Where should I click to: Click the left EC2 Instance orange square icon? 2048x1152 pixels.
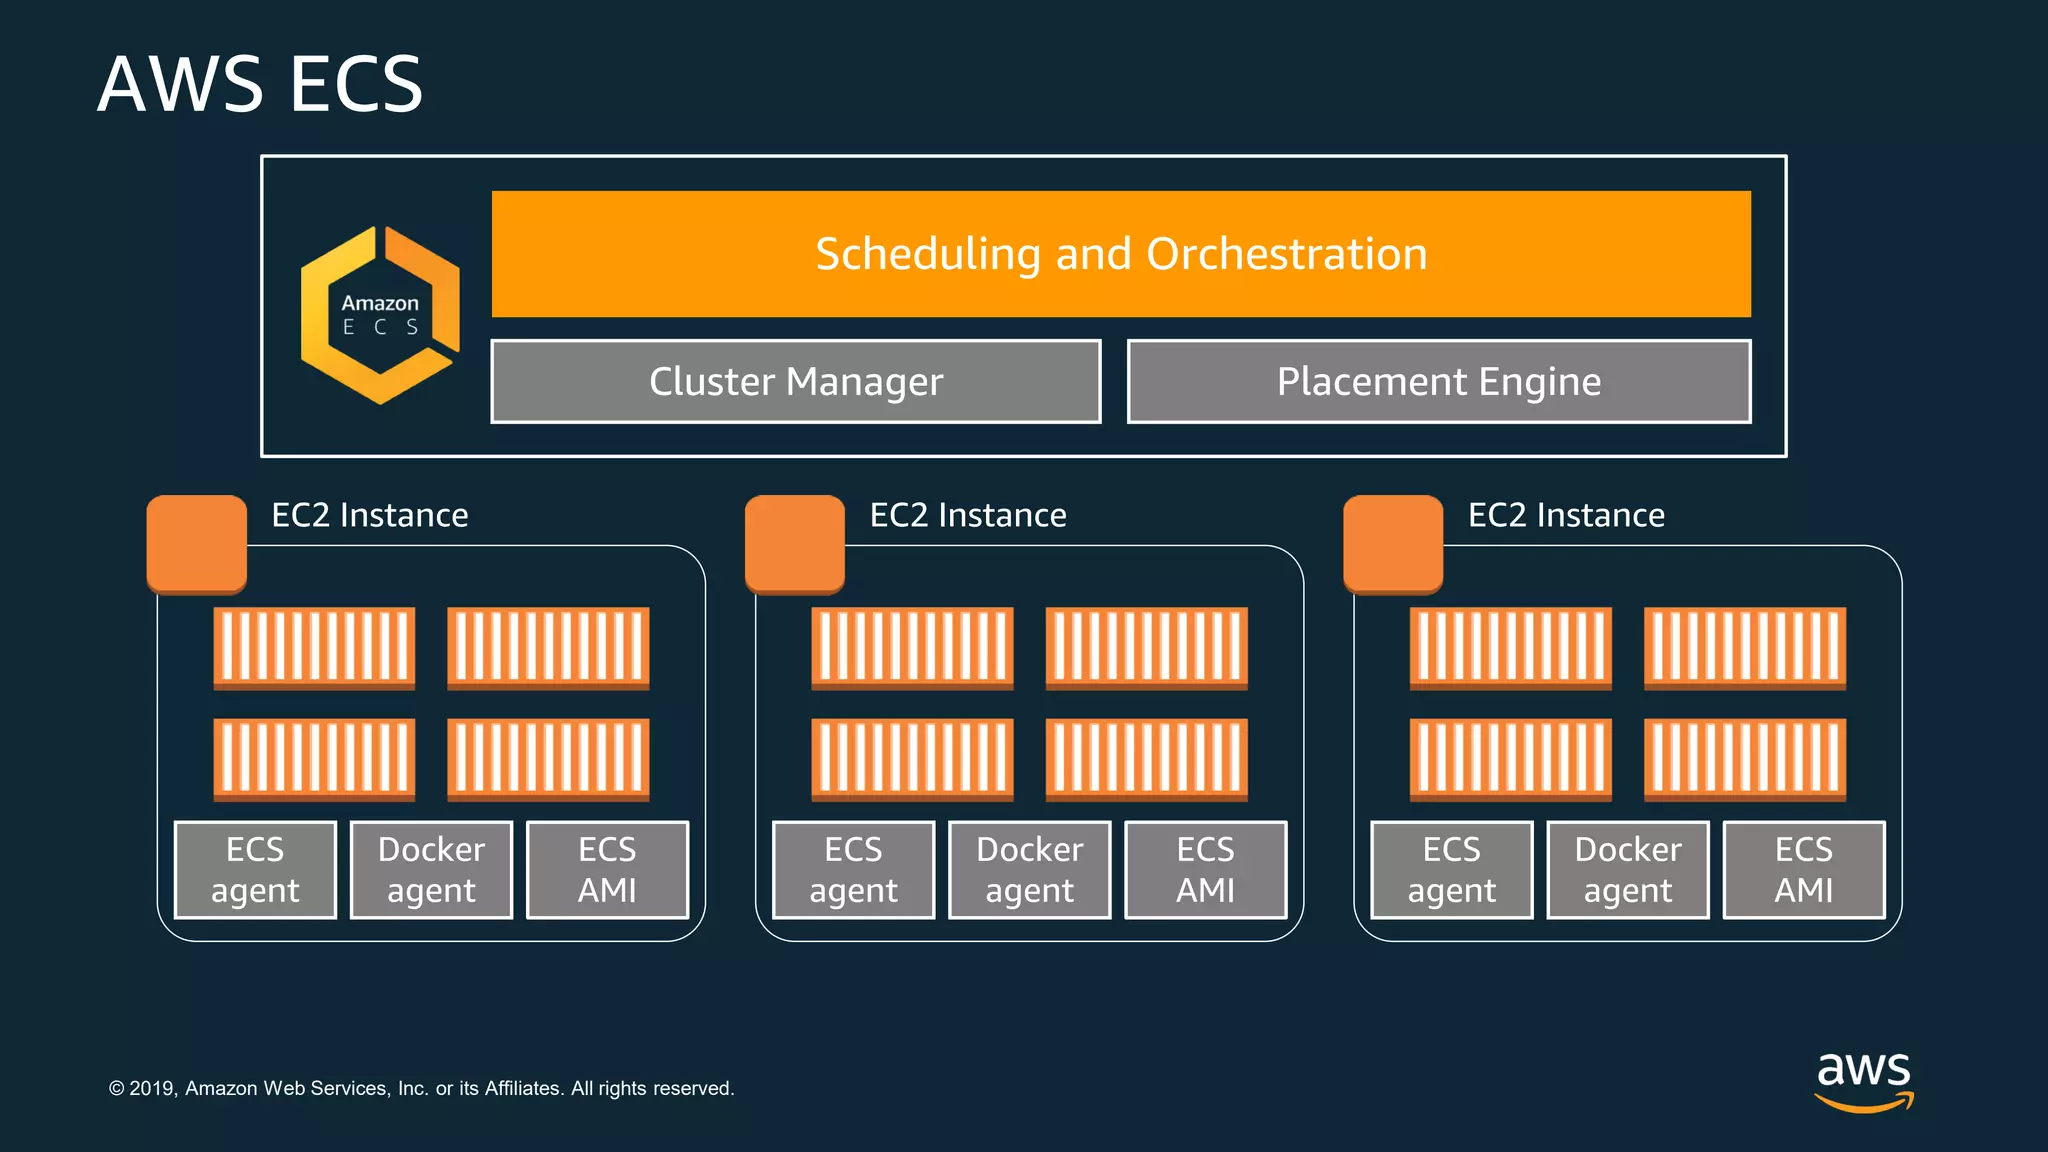point(197,543)
